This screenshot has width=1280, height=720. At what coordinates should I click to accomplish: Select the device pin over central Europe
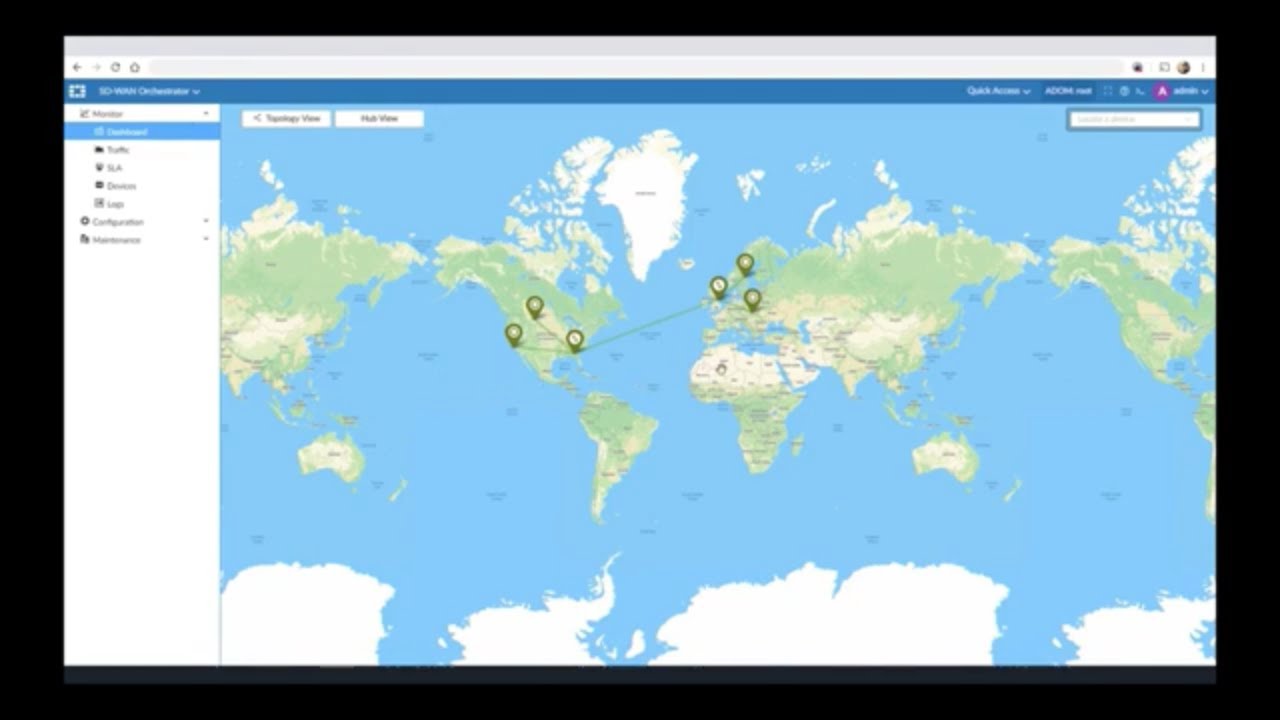coord(752,300)
